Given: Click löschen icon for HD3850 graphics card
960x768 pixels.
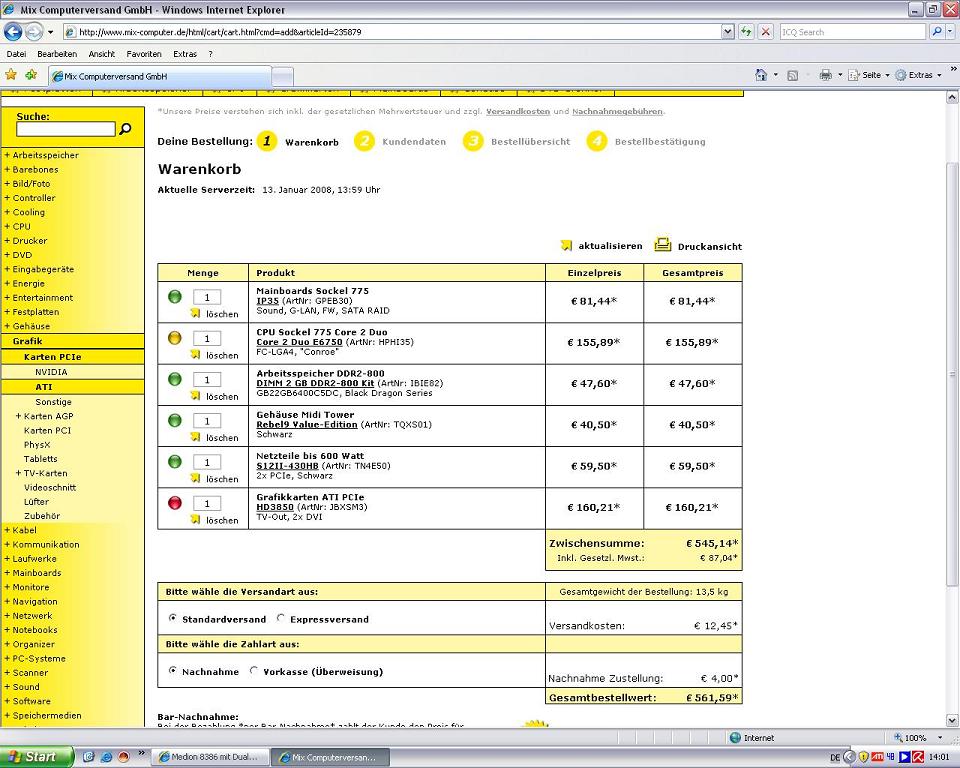Looking at the screenshot, I should pyautogui.click(x=195, y=519).
